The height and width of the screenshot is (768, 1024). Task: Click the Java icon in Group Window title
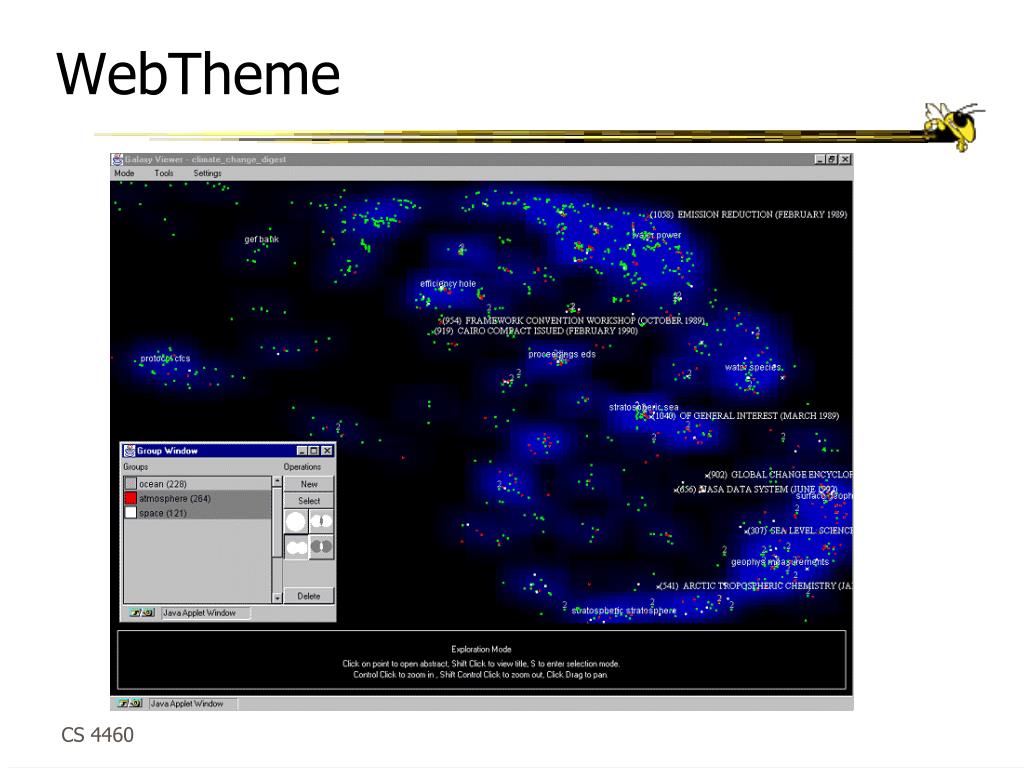click(x=129, y=451)
